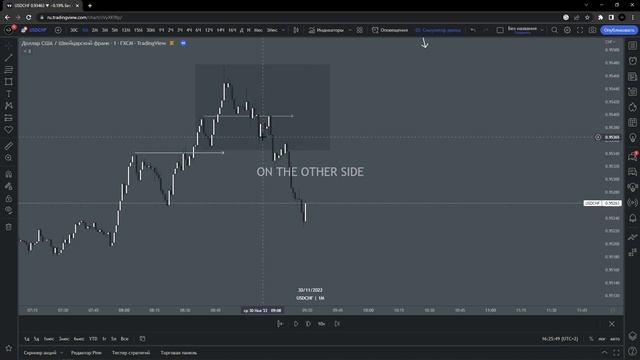Open the timezone clock 16:25:49 (UTC+2)

pyautogui.click(x=560, y=339)
